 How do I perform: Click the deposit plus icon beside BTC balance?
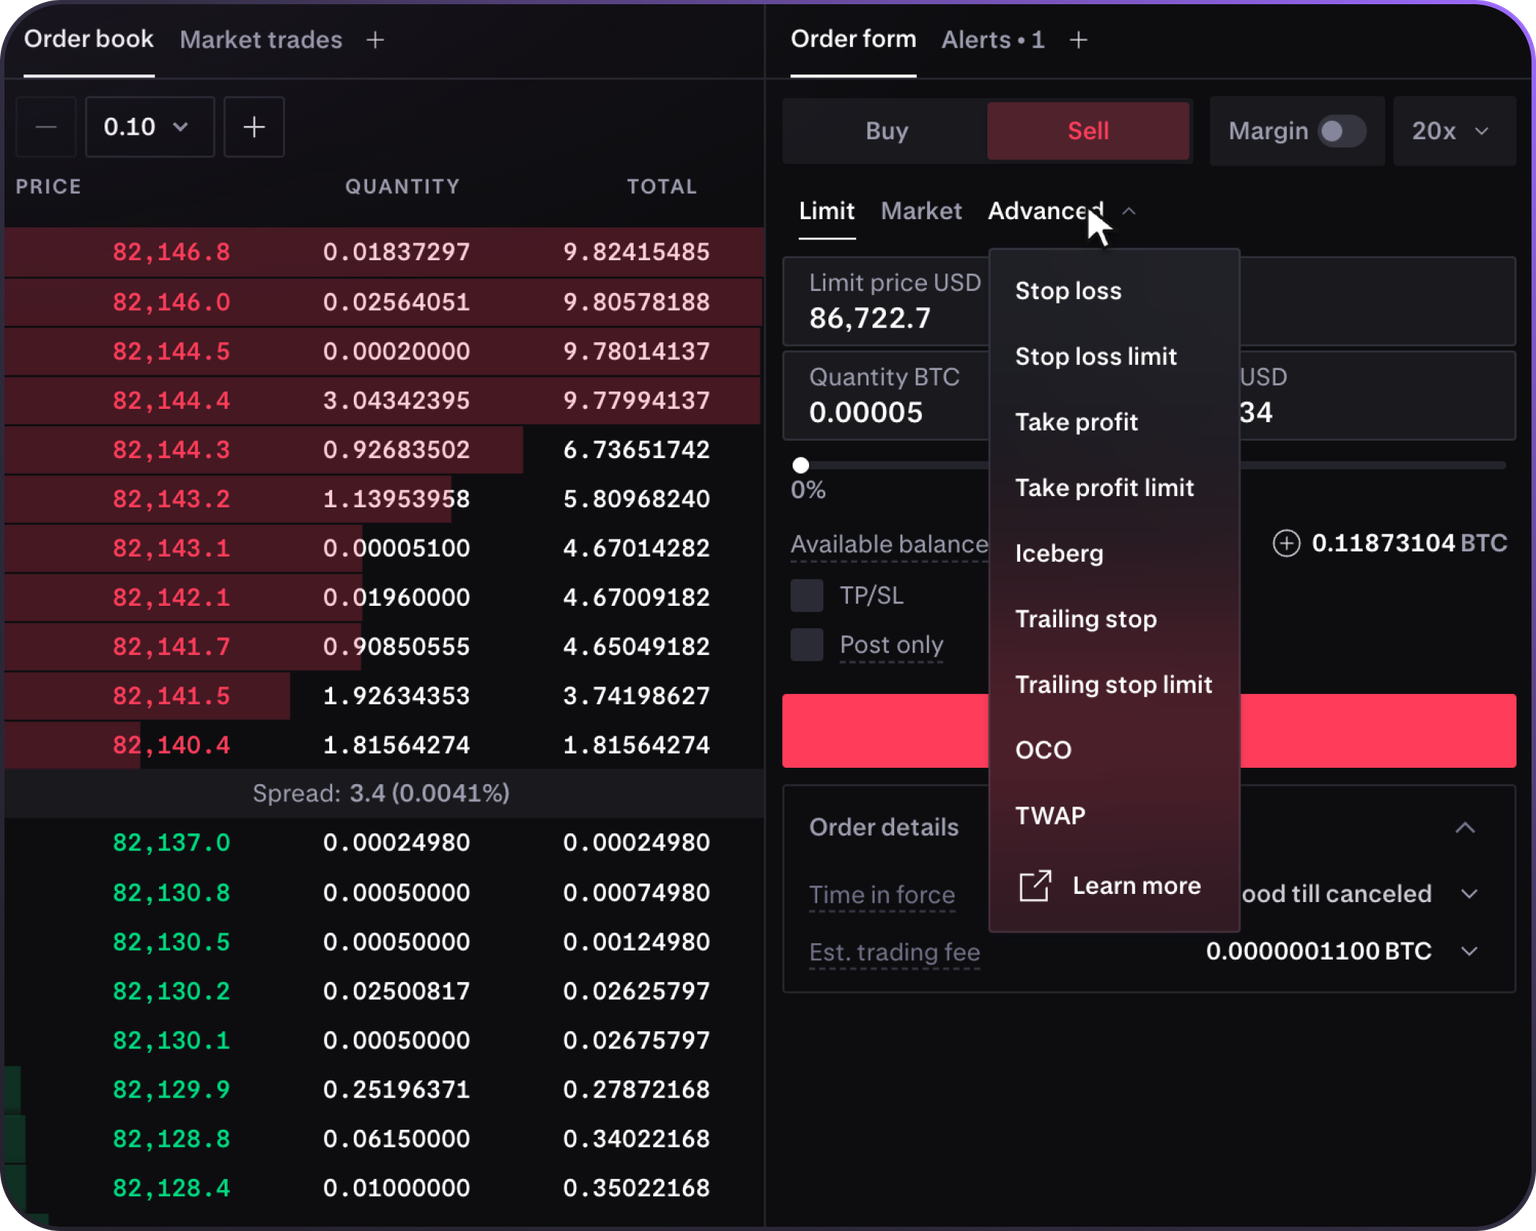point(1286,543)
